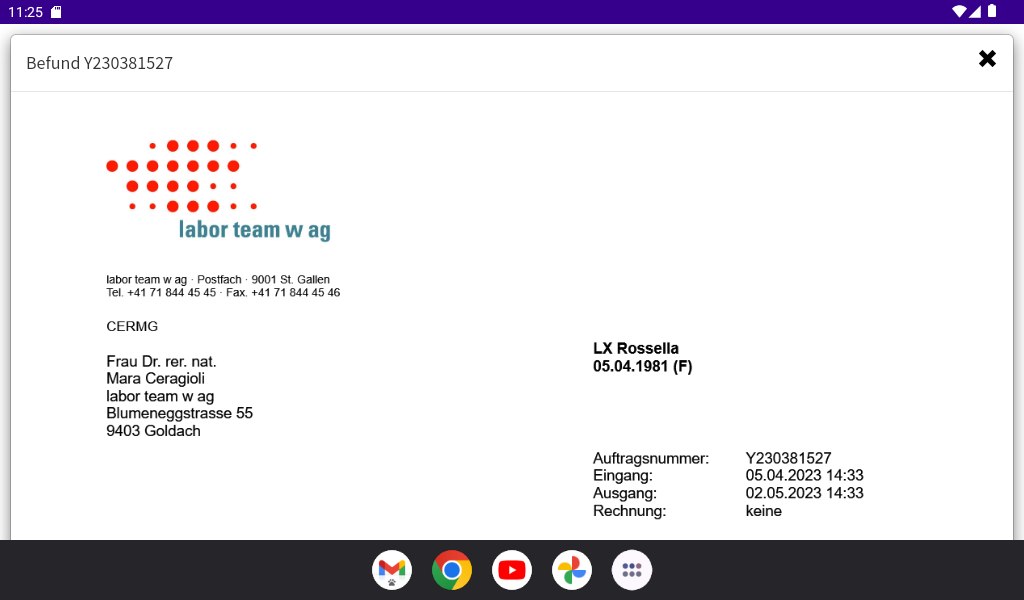Tap the clock showing 11:25
The image size is (1024, 600).
coord(25,12)
